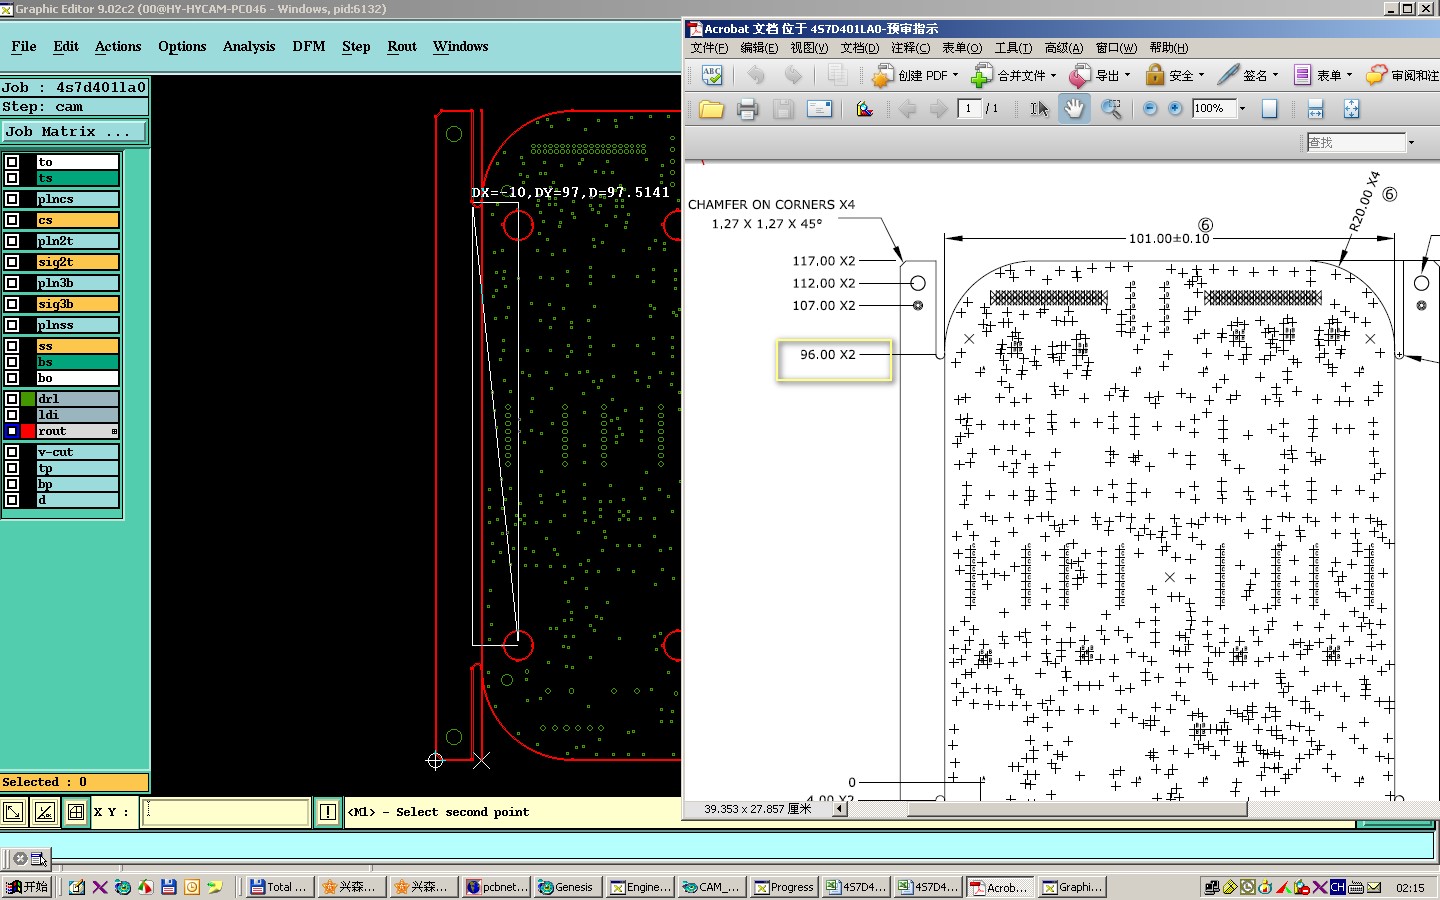Open the Find field dropdown arrow
Viewport: 1440px width, 900px height.
click(1411, 142)
